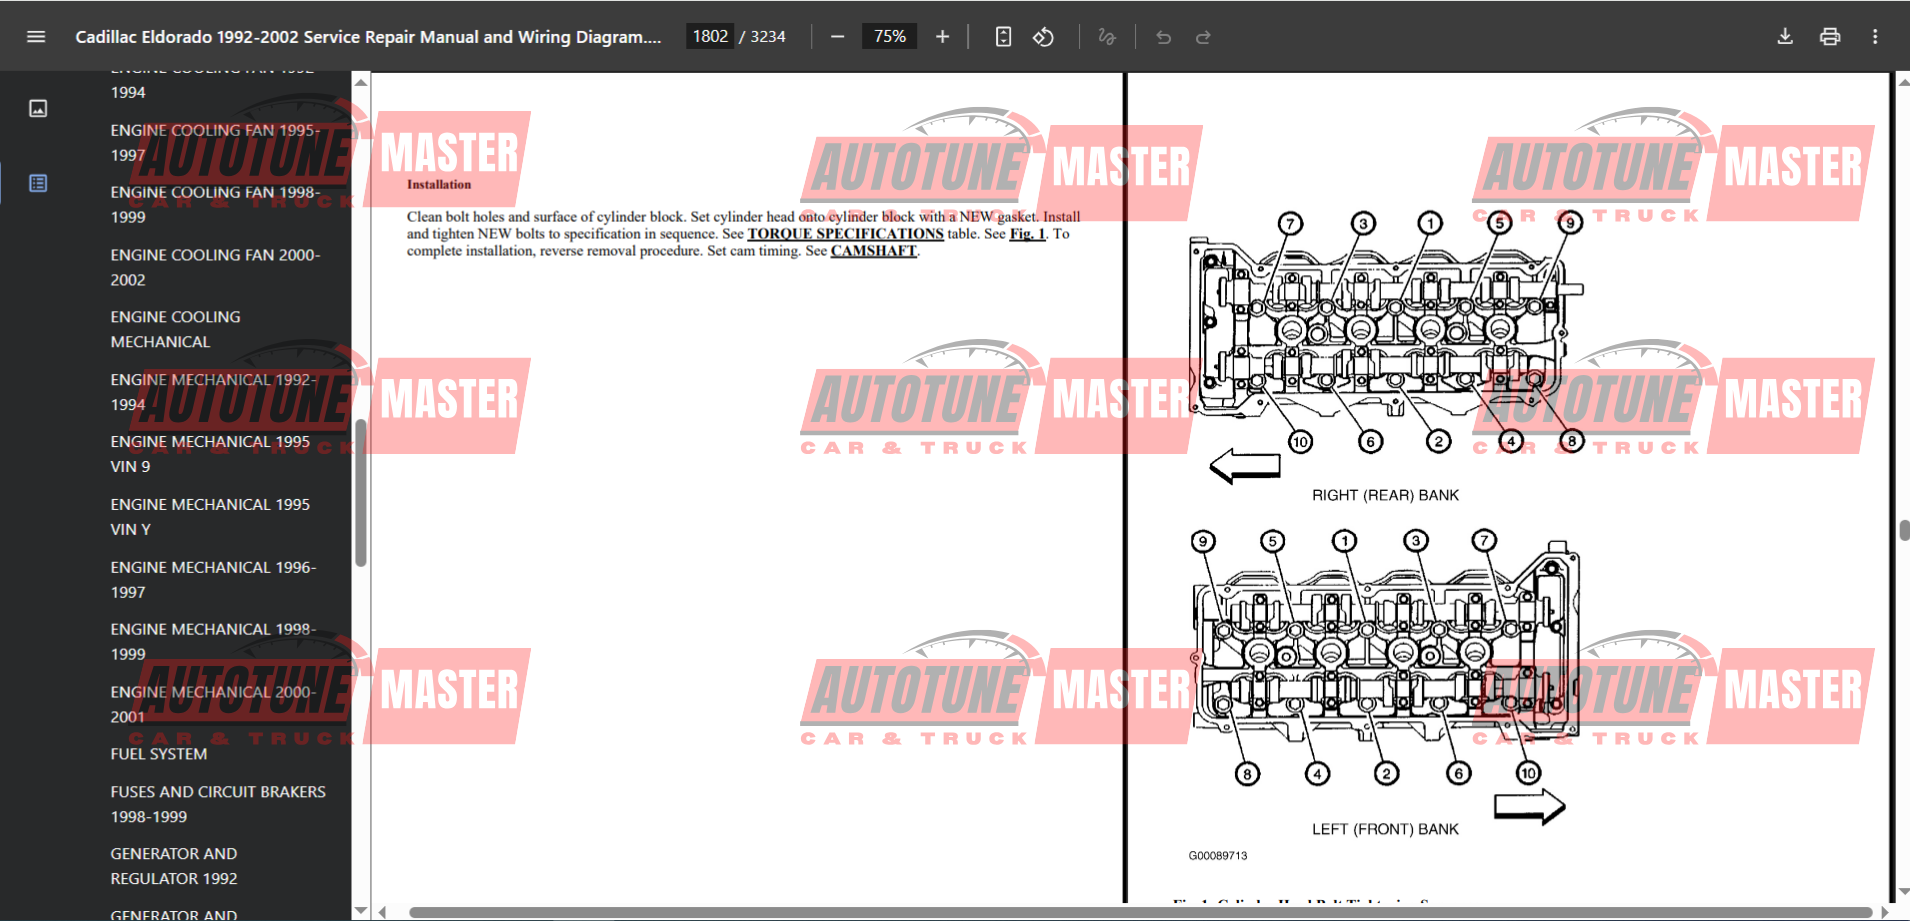The image size is (1910, 921).
Task: Select ENGINE COOLING MECHANICAL outline item
Action: (x=175, y=329)
